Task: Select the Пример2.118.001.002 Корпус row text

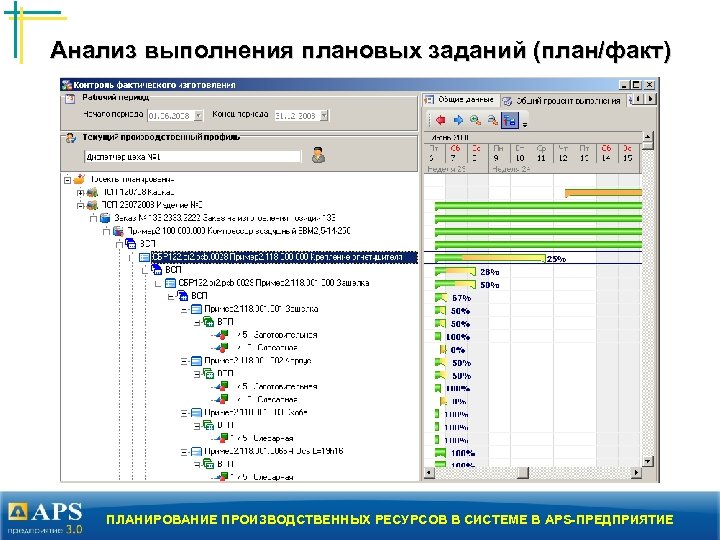Action: click(x=258, y=361)
